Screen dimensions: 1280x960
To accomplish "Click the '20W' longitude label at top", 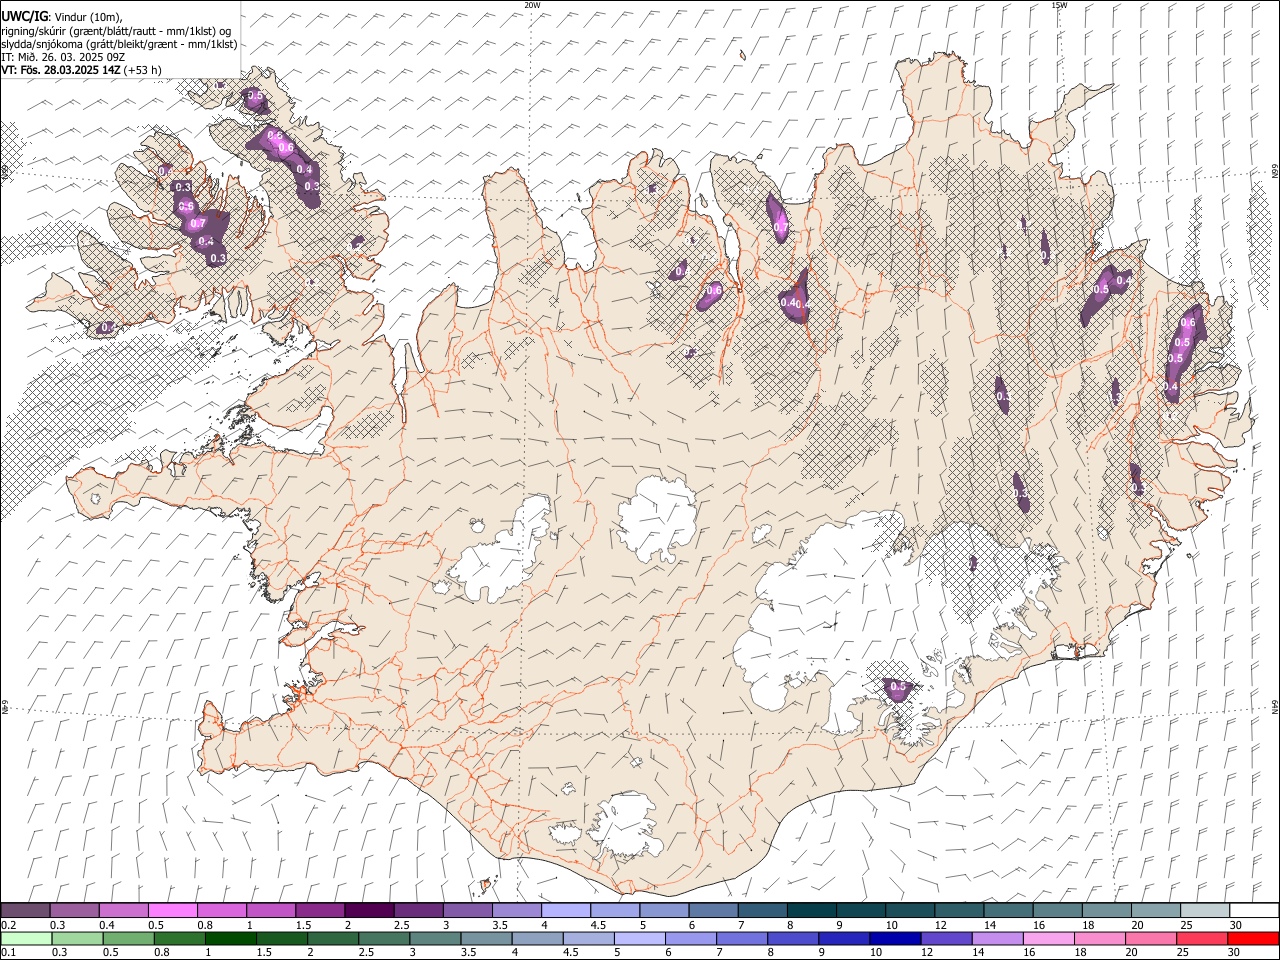I will [532, 5].
